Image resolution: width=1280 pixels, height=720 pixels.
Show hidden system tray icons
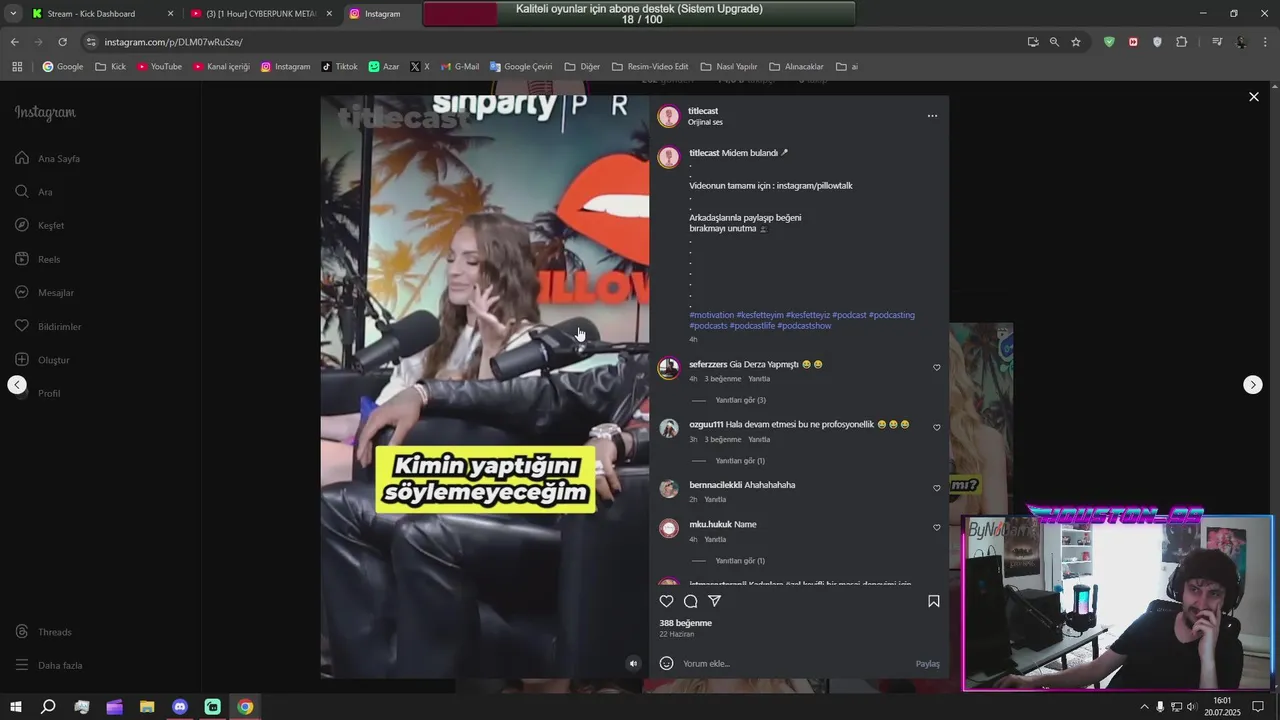[x=1144, y=707]
